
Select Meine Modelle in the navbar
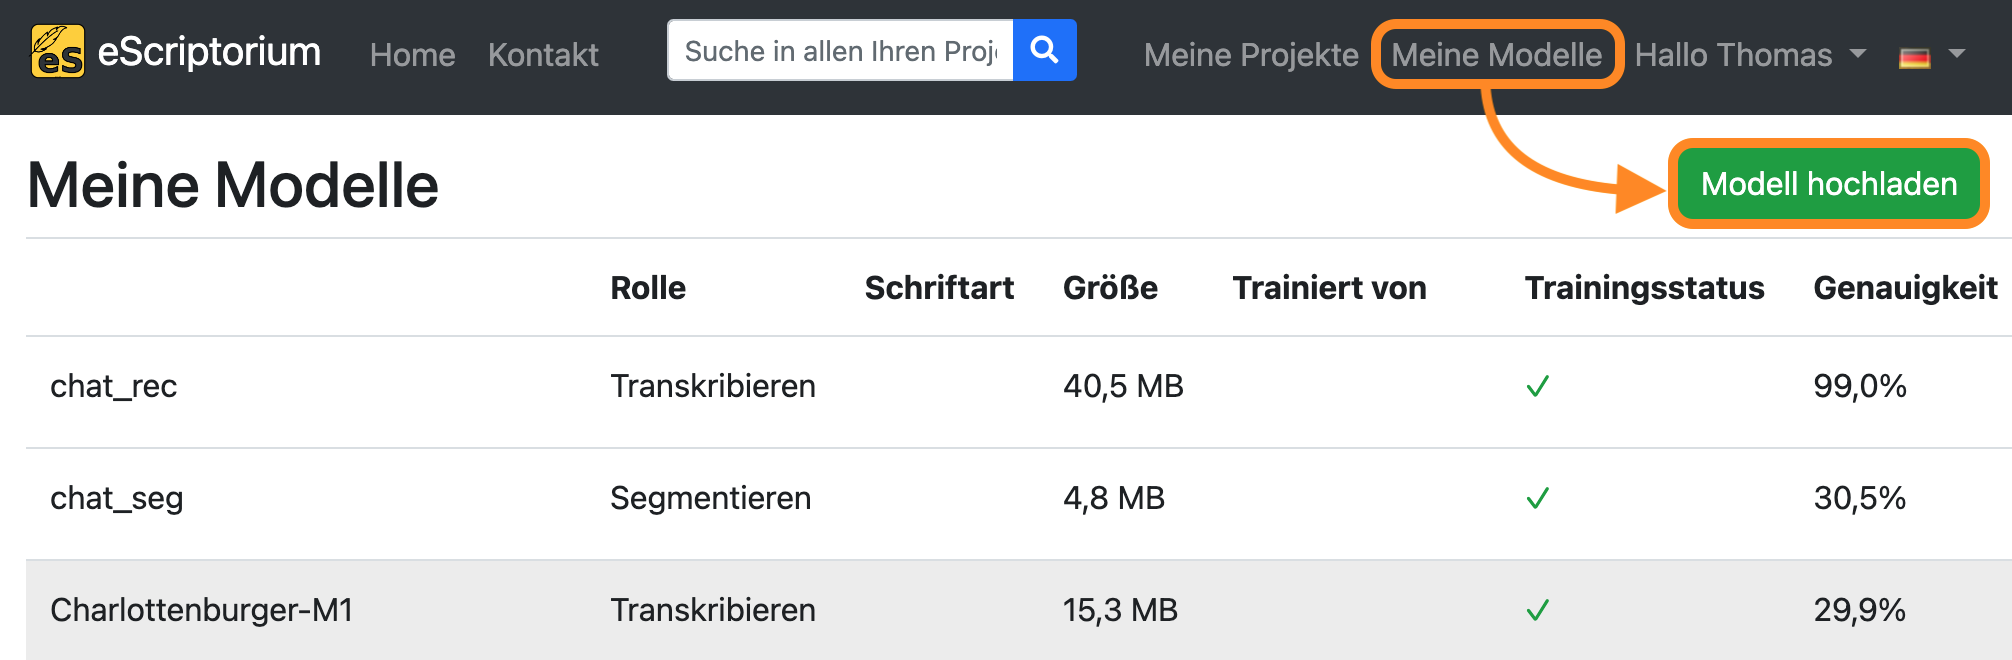1496,55
